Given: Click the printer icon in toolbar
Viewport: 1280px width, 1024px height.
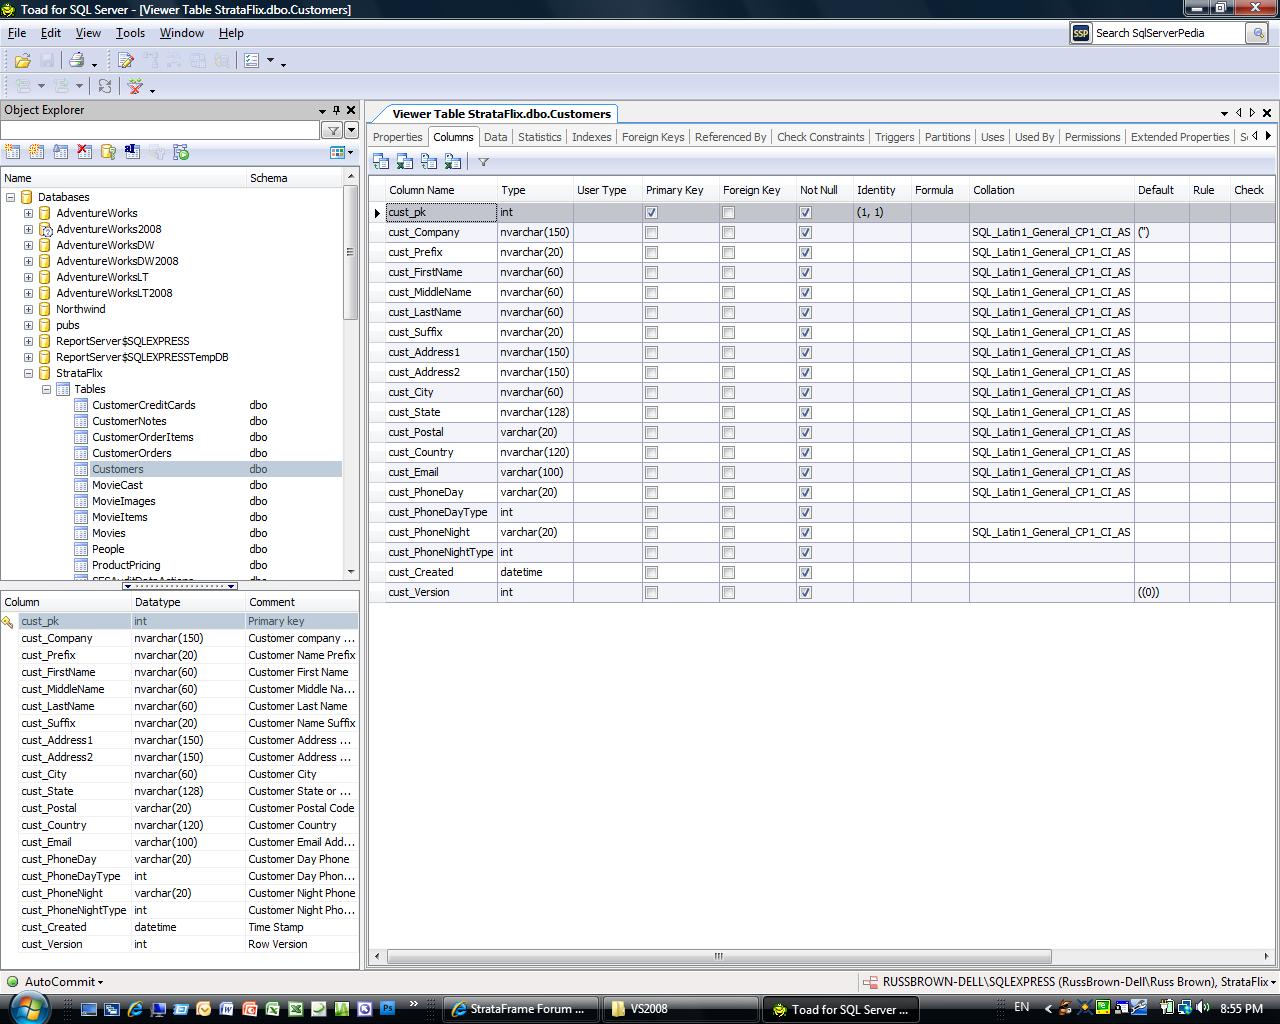Looking at the screenshot, I should point(76,61).
